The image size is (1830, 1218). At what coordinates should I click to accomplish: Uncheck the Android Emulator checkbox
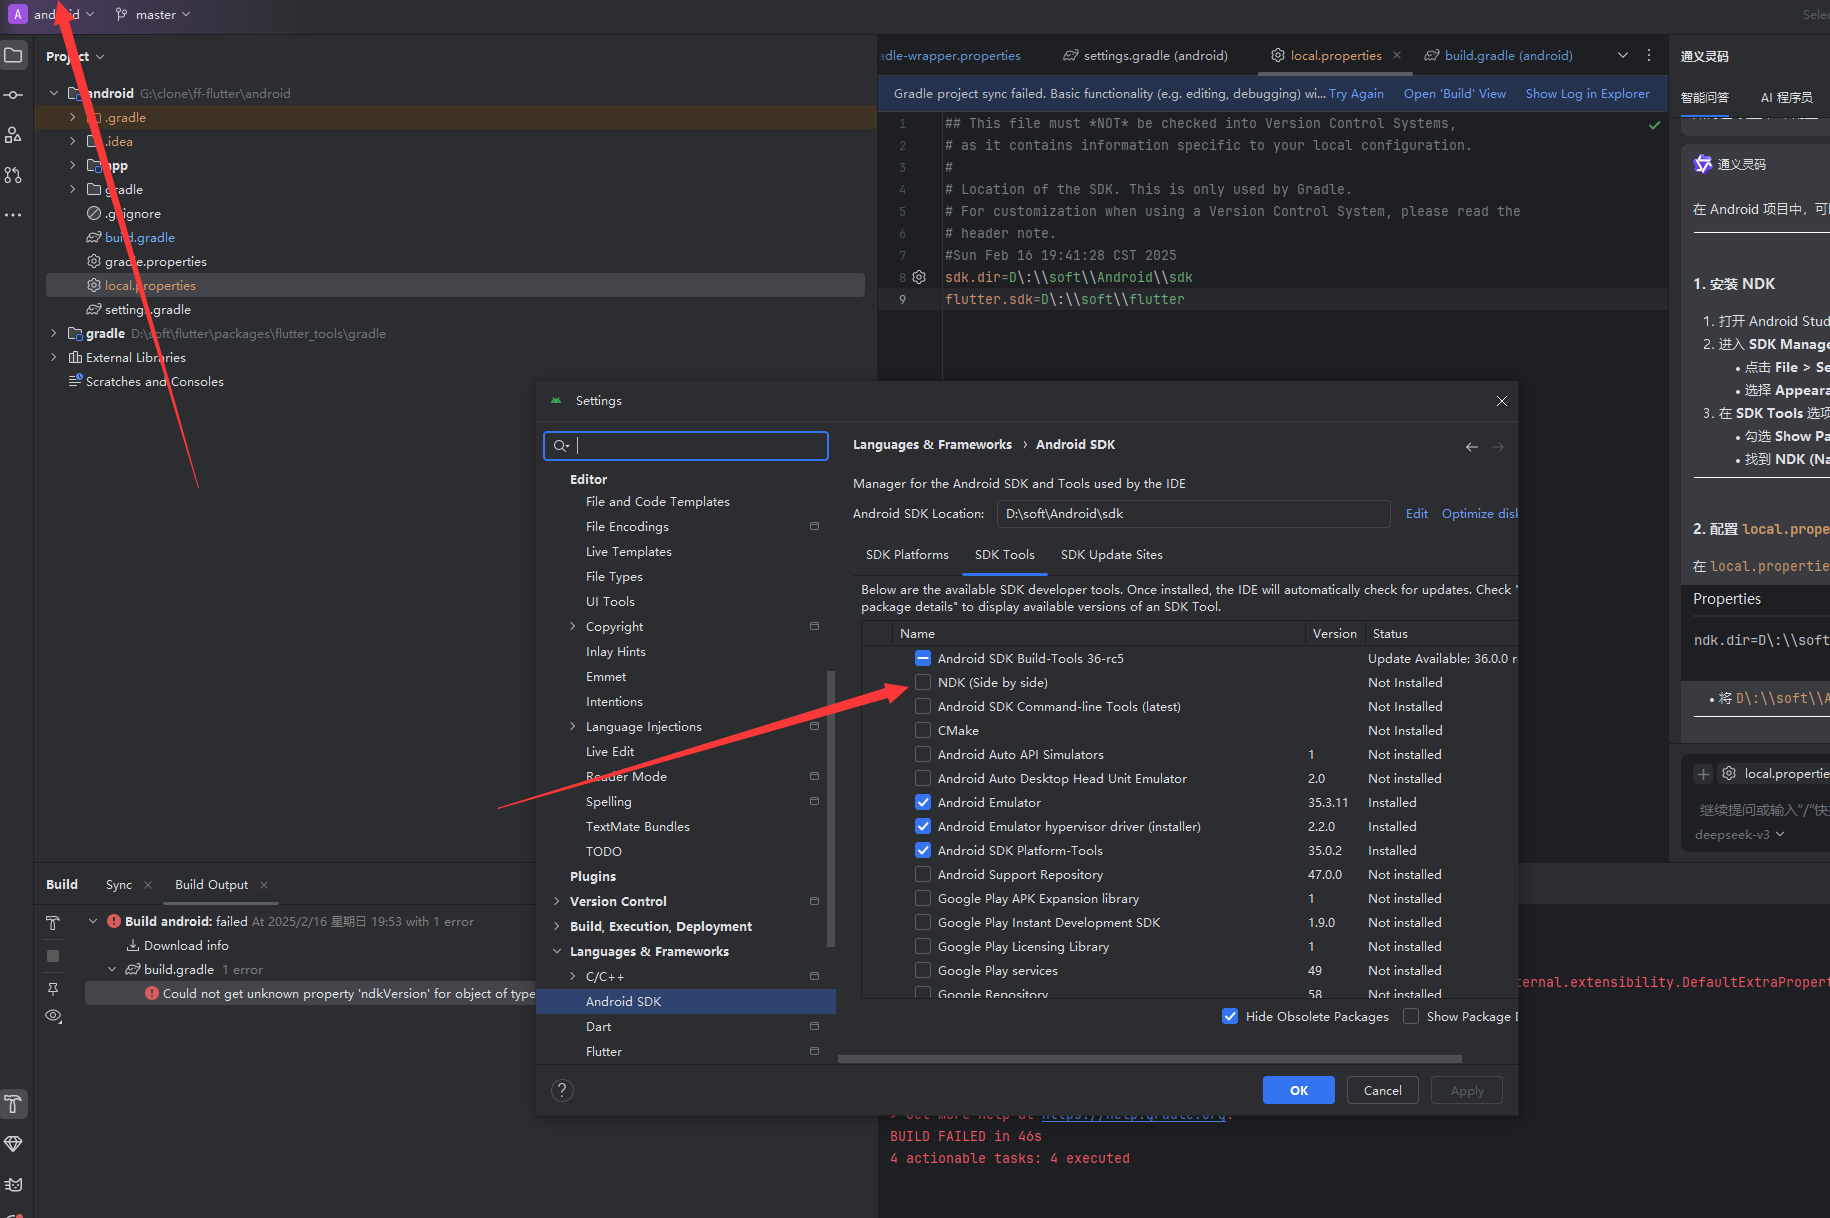coord(923,802)
